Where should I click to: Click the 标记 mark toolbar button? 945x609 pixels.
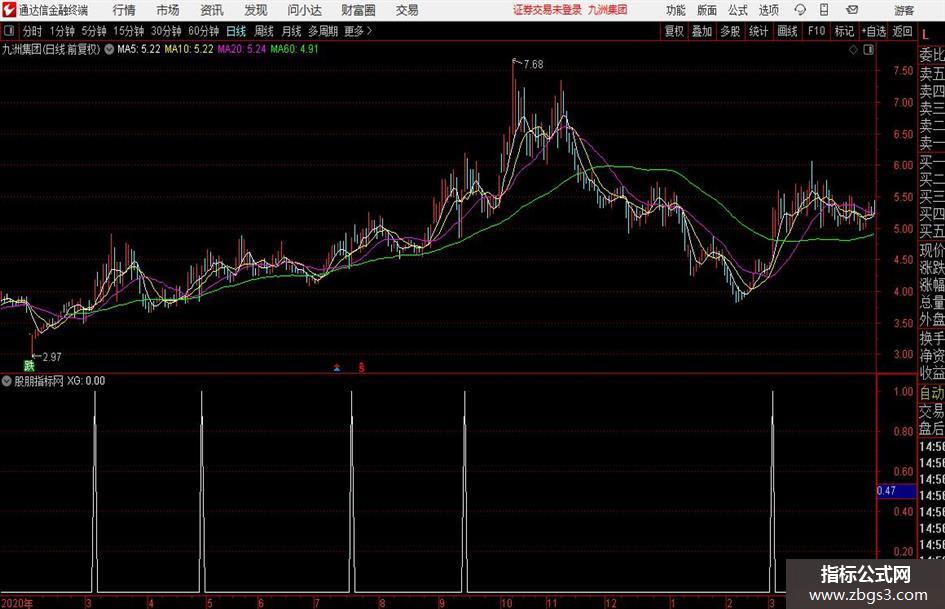click(844, 31)
